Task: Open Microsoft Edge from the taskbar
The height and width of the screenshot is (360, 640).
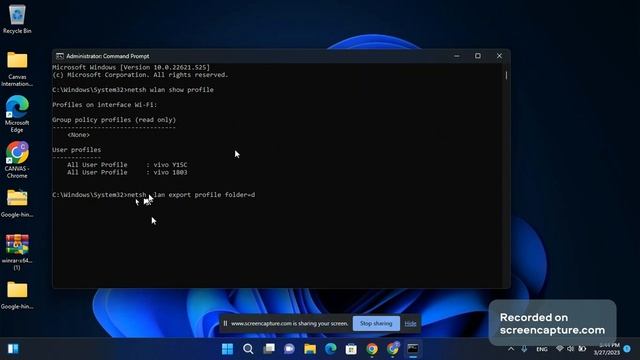Action: pos(331,349)
